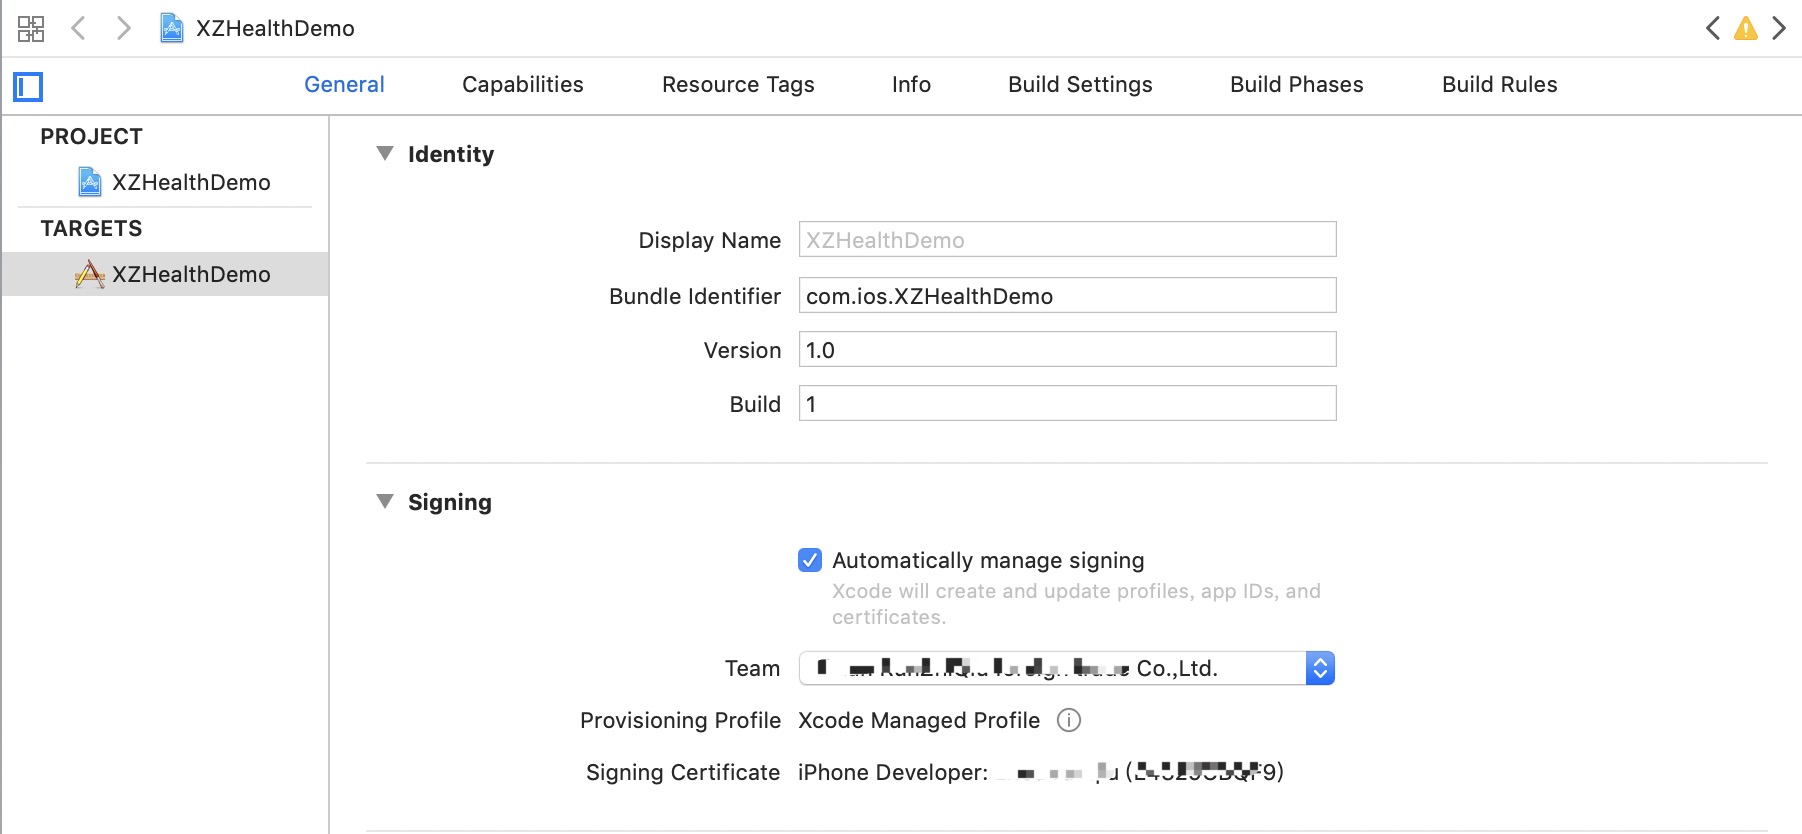Go back with the left chevron
The width and height of the screenshot is (1802, 834).
point(78,28)
